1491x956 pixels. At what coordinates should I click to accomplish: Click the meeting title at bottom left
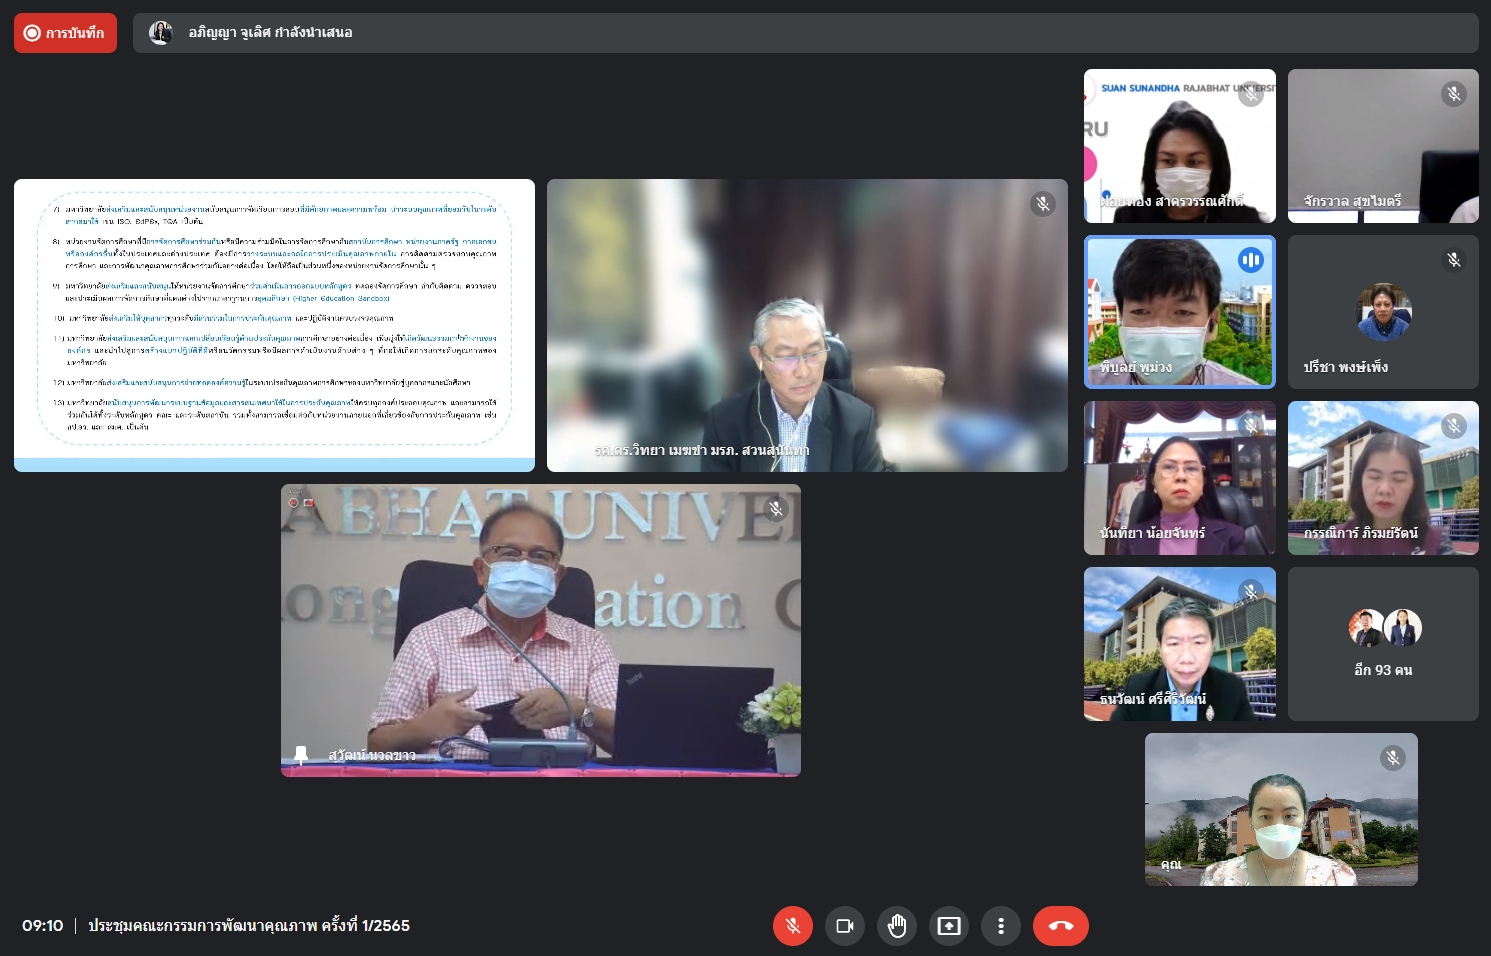(249, 926)
